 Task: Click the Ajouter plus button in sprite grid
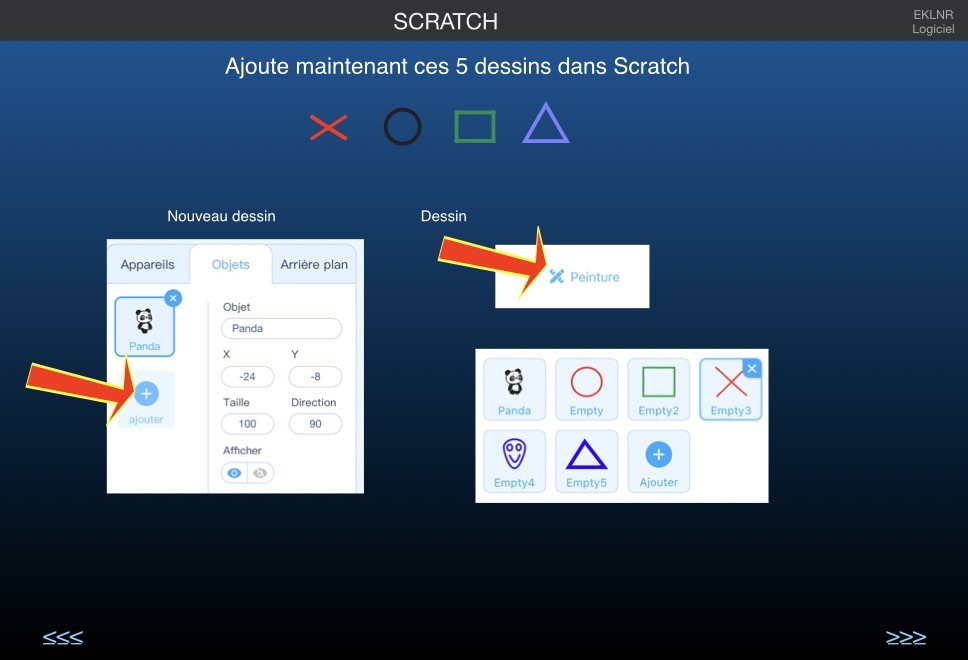[659, 462]
